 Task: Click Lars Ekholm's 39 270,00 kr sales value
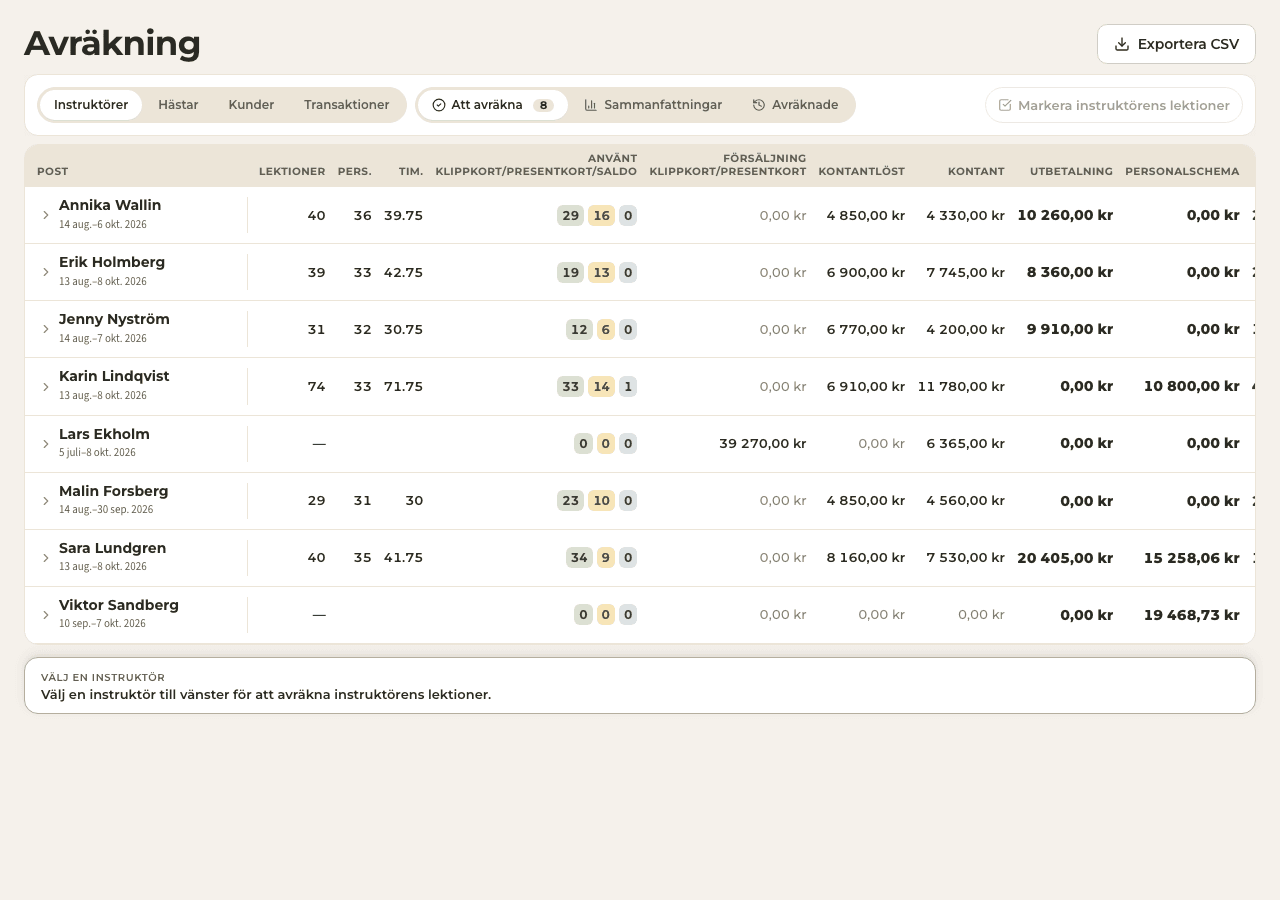click(x=762, y=443)
